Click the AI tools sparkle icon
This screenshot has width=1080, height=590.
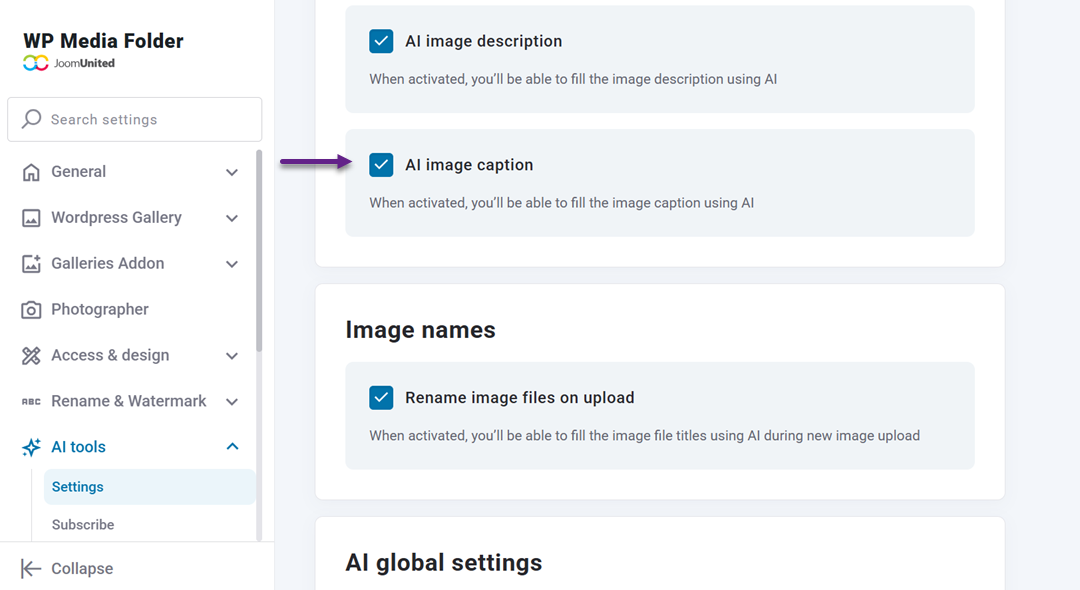(x=31, y=447)
